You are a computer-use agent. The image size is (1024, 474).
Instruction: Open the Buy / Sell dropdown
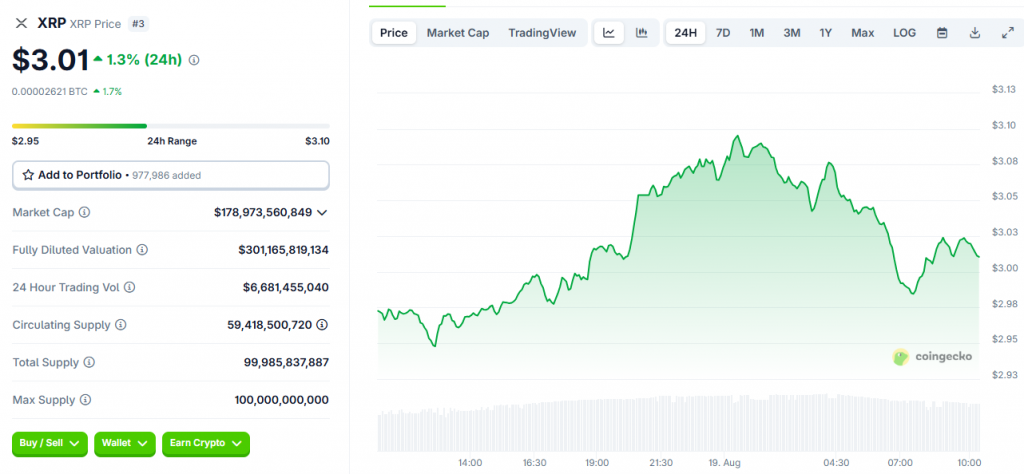pyautogui.click(x=50, y=443)
